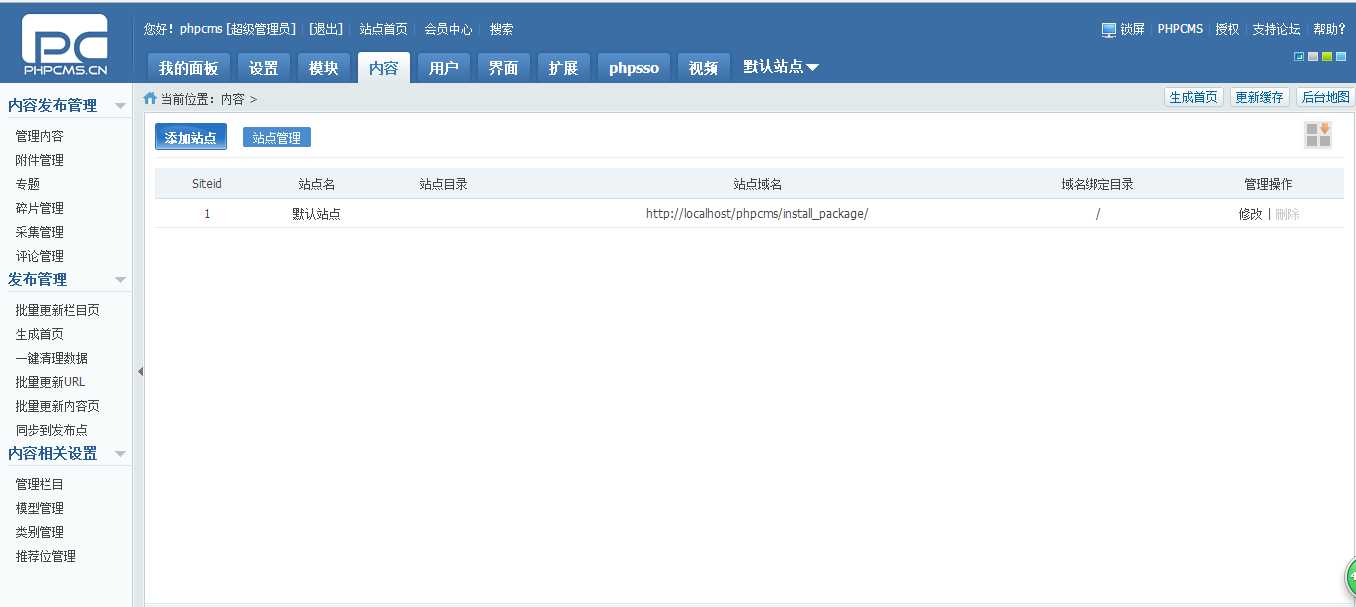Screen dimensions: 1356x607
Task: Open 推荐位管理 in sidebar
Action: tap(46, 557)
